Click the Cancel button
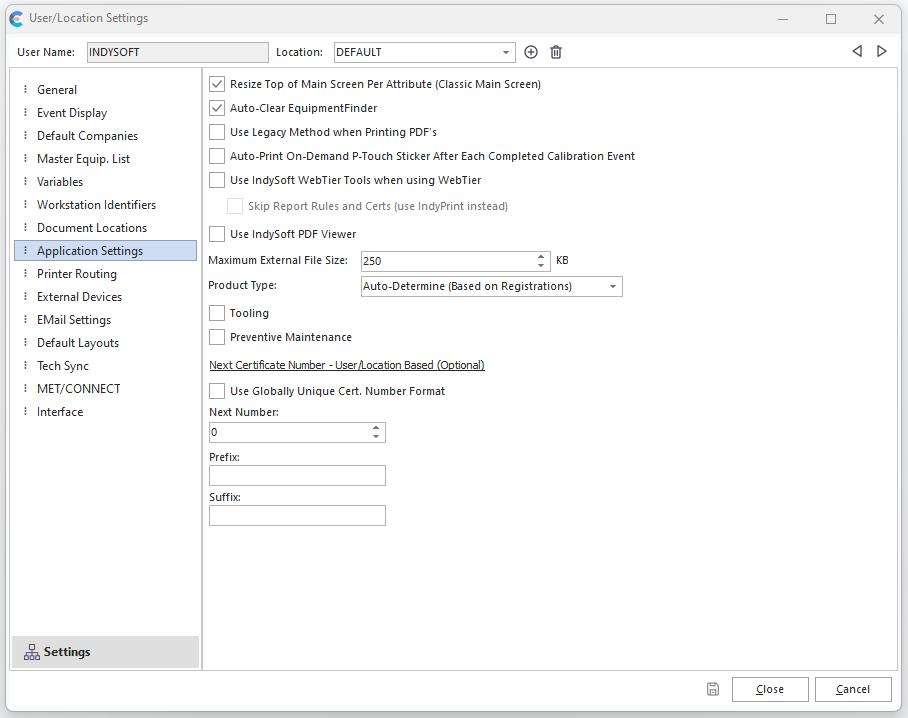Image resolution: width=908 pixels, height=718 pixels. [853, 689]
